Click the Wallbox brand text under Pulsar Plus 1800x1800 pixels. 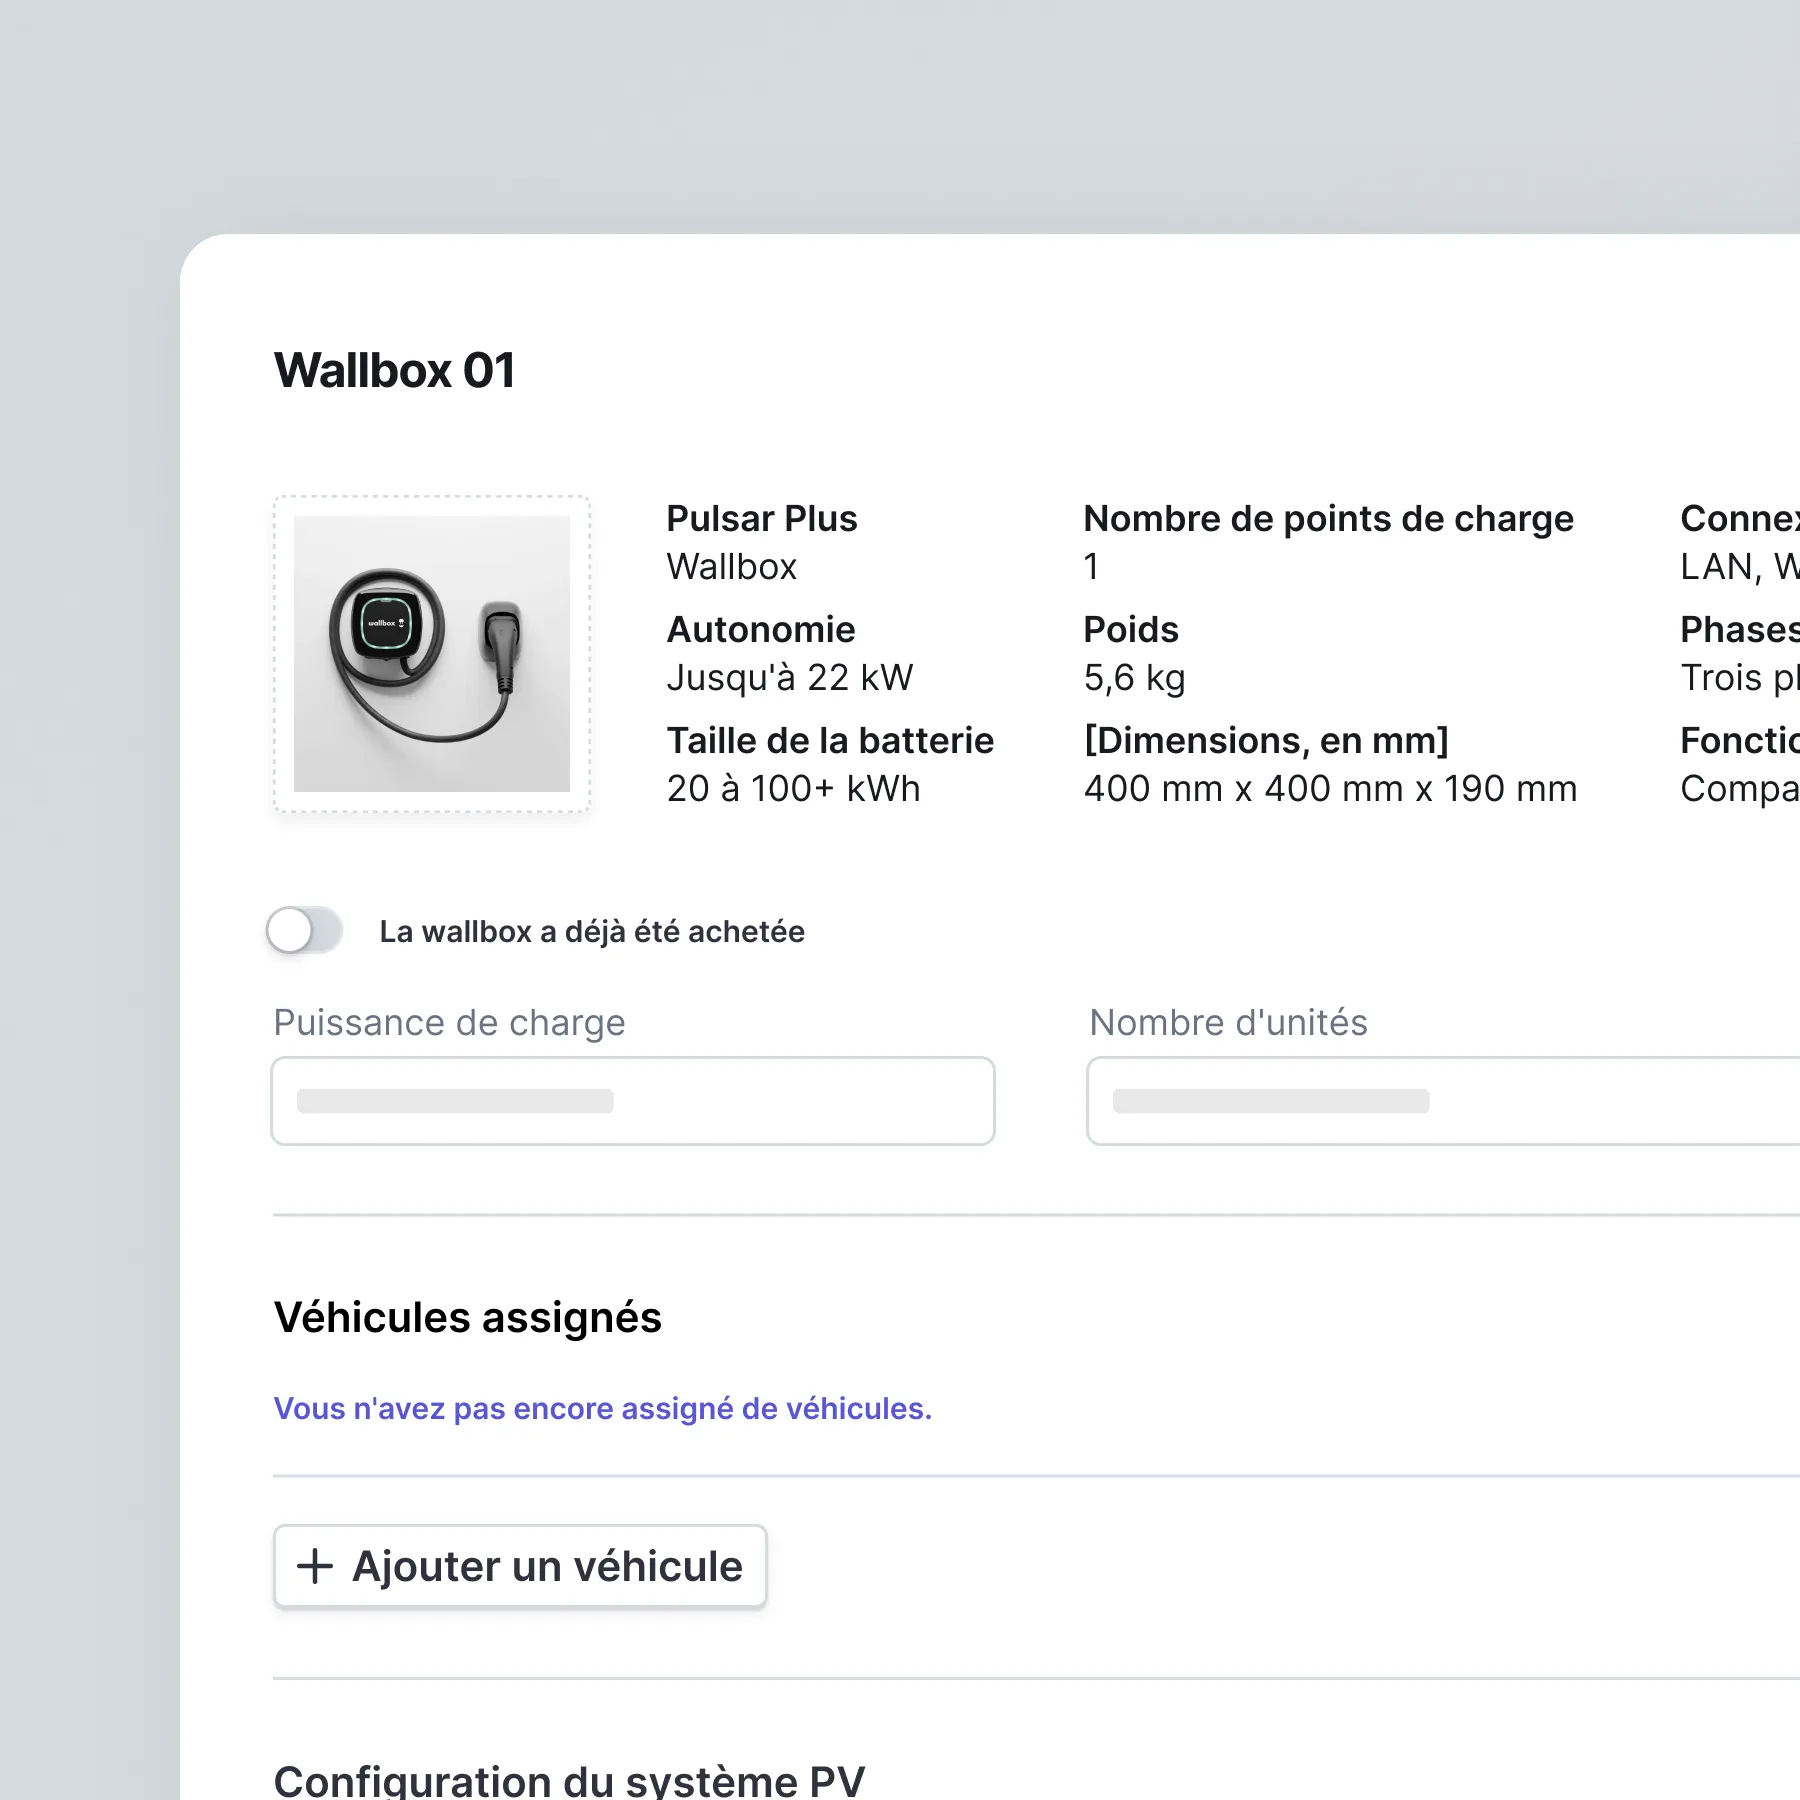[x=732, y=567]
